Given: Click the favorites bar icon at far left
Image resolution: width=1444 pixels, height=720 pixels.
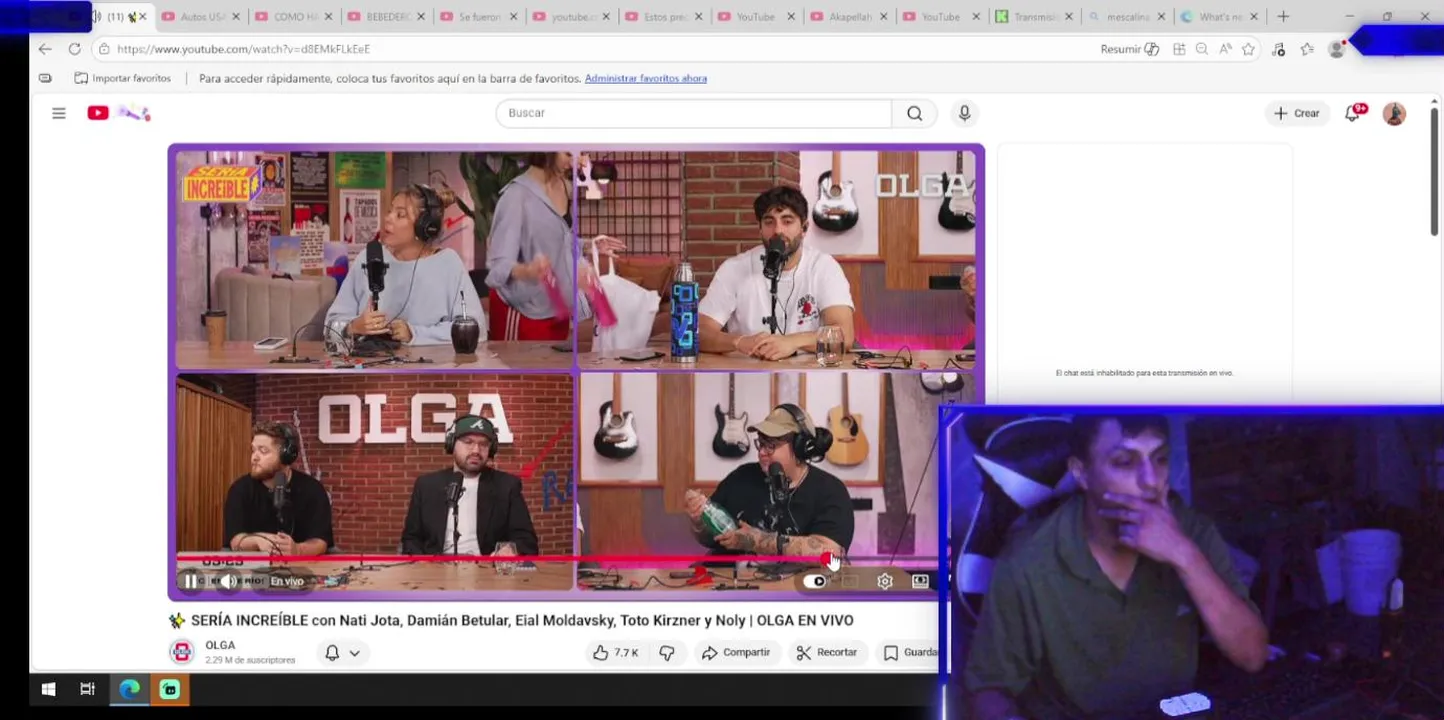Looking at the screenshot, I should coord(45,78).
